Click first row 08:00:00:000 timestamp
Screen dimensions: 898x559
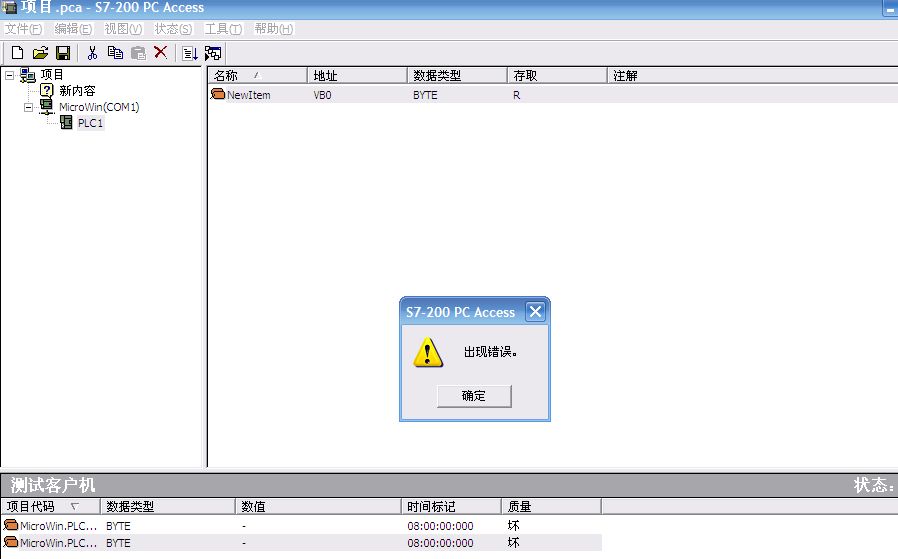[440, 526]
